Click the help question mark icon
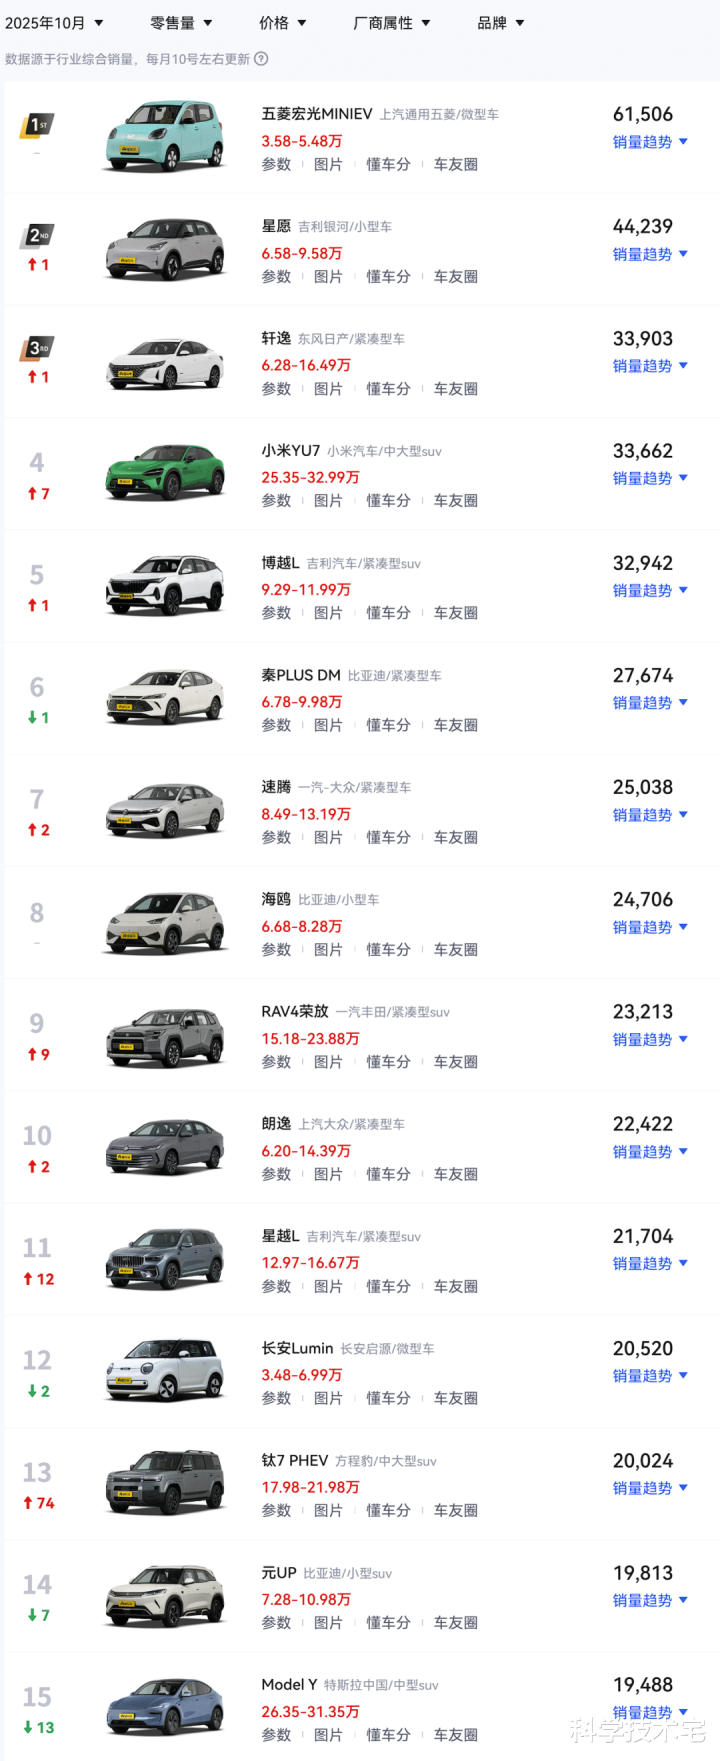 tap(261, 59)
